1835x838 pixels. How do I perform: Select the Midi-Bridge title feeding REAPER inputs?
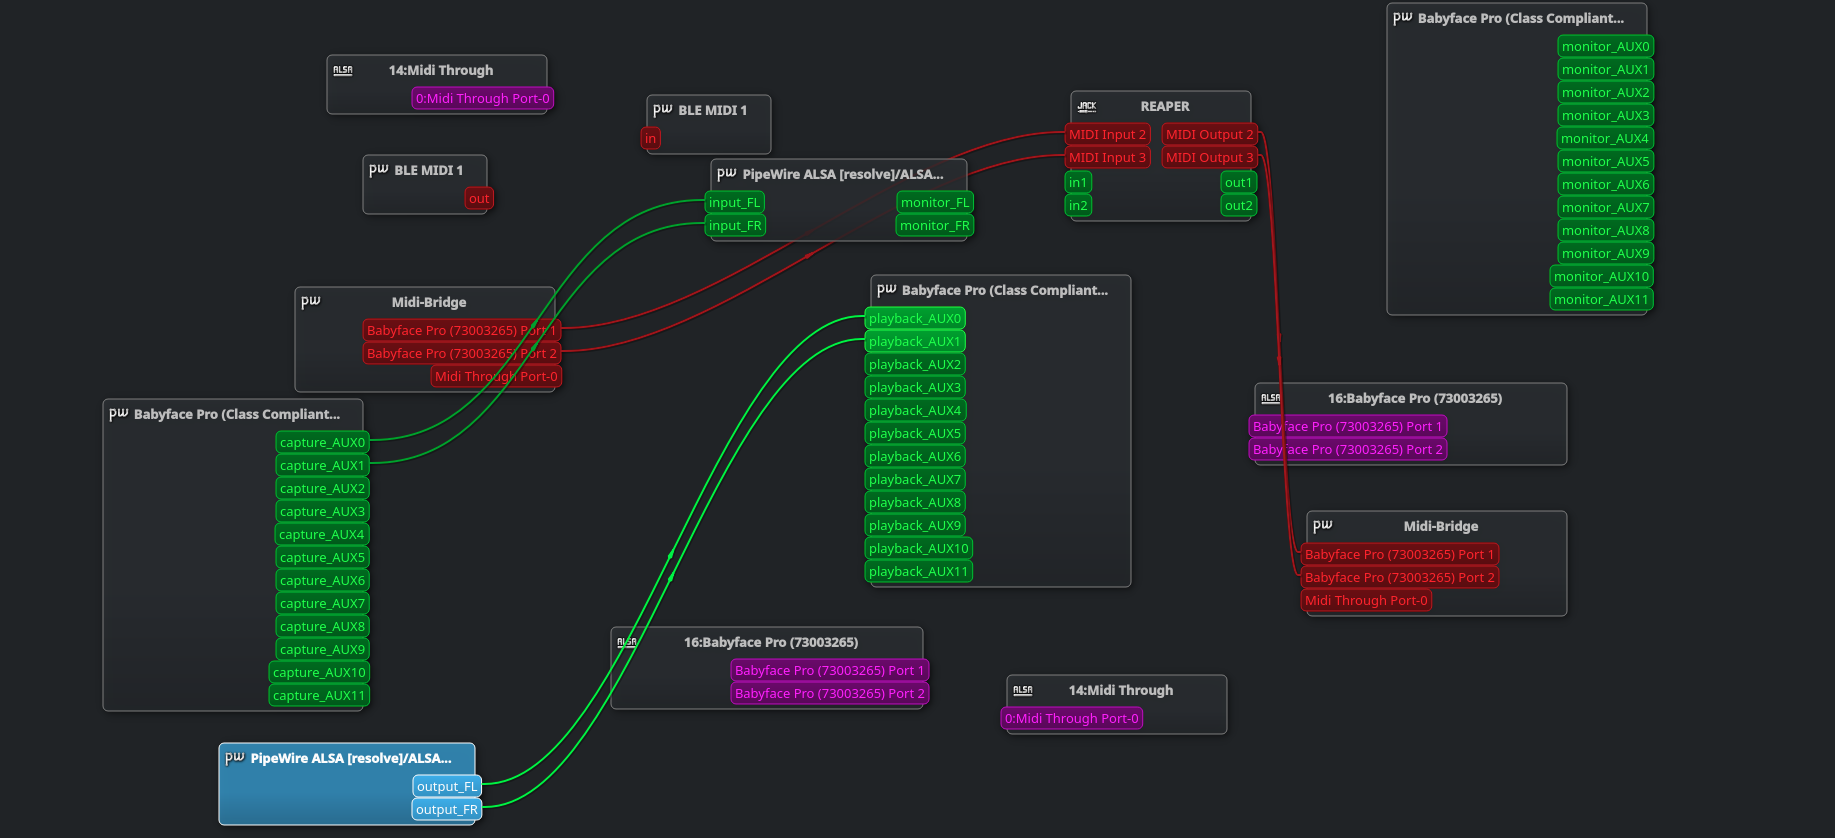[x=429, y=302]
